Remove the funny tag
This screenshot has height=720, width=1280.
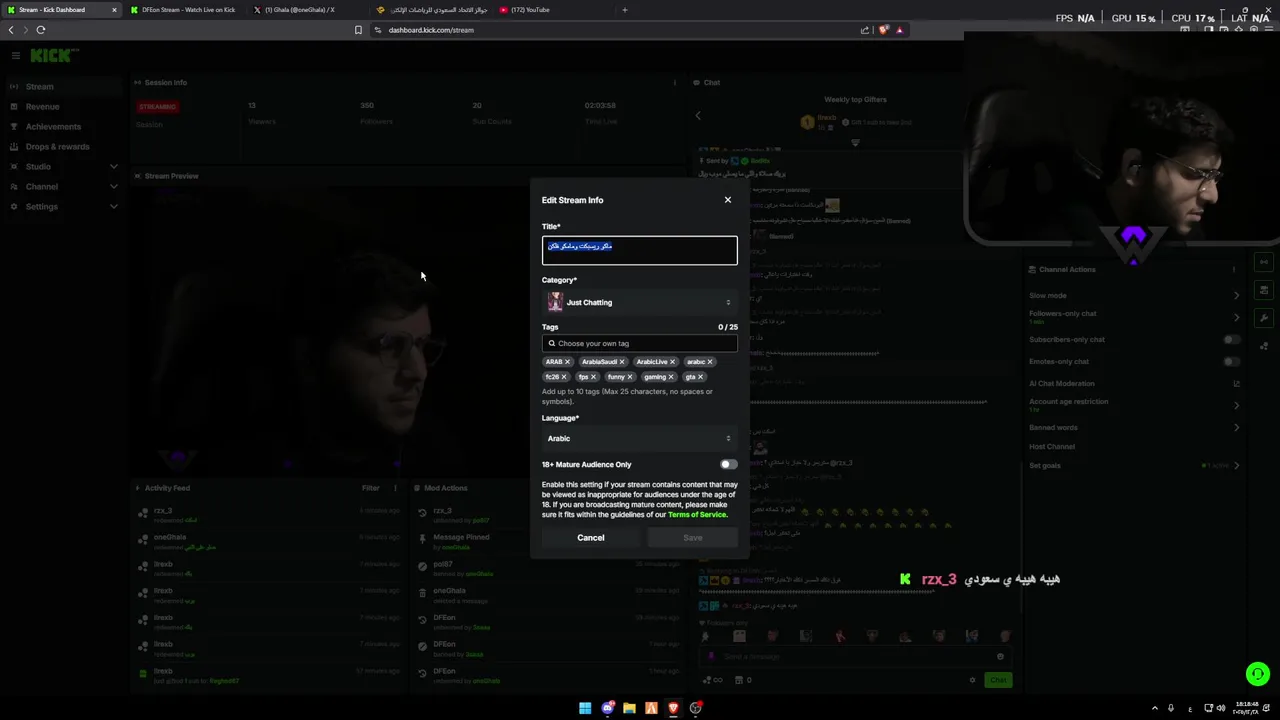point(629,377)
